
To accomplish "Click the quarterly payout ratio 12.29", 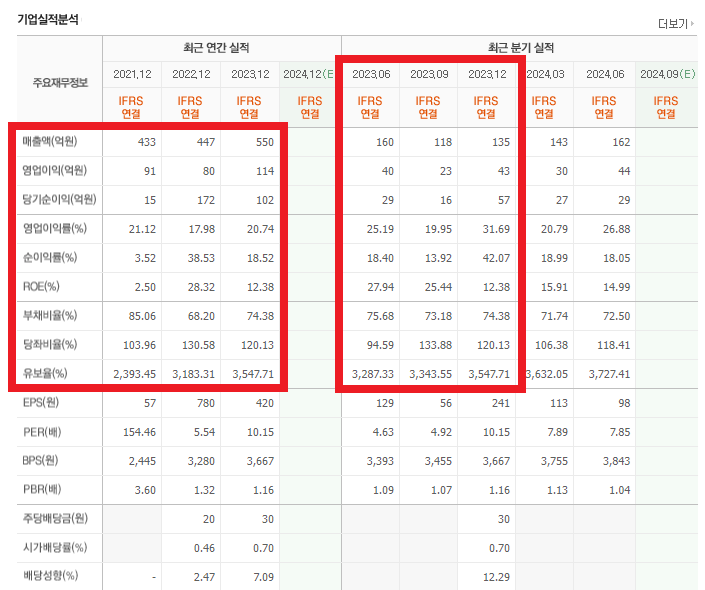I will coord(496,577).
